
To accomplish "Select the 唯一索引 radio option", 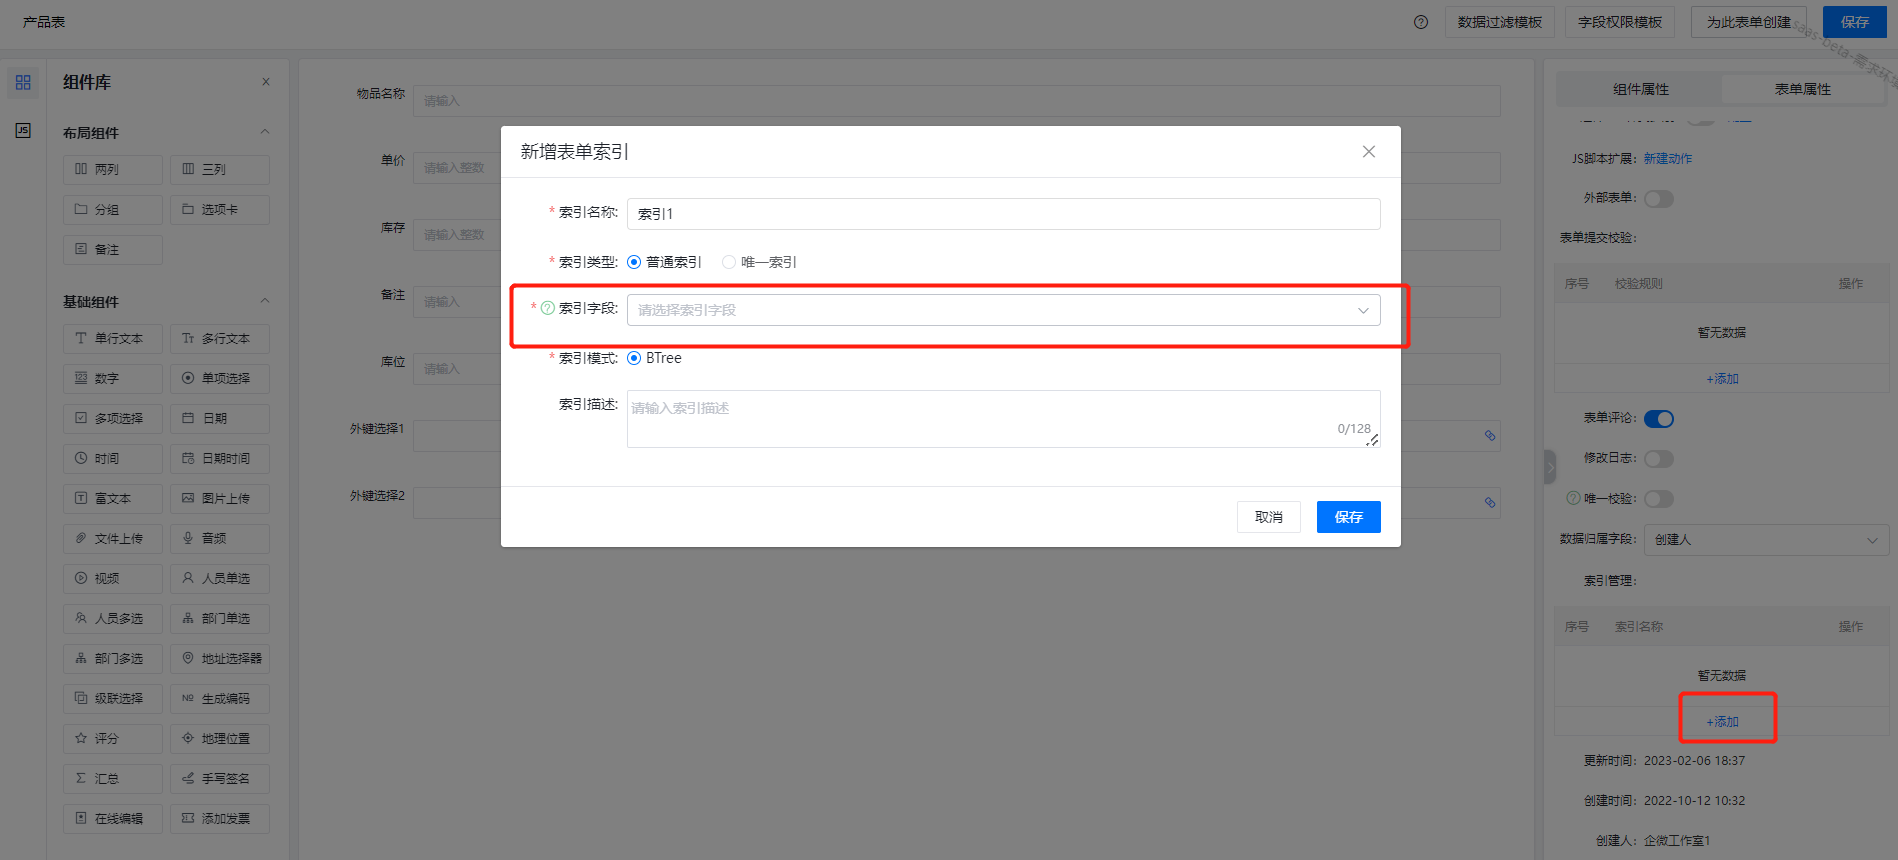I will pos(729,262).
